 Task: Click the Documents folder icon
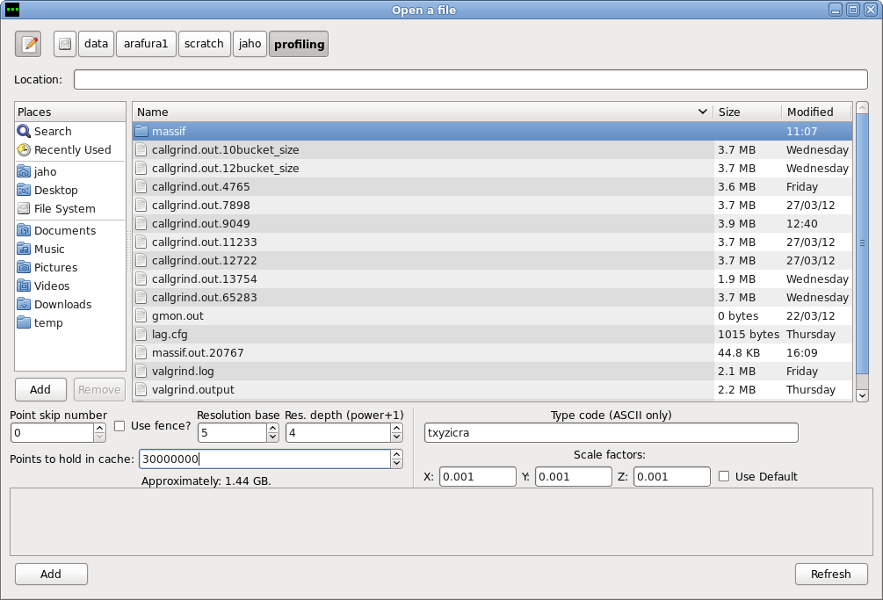click(24, 230)
